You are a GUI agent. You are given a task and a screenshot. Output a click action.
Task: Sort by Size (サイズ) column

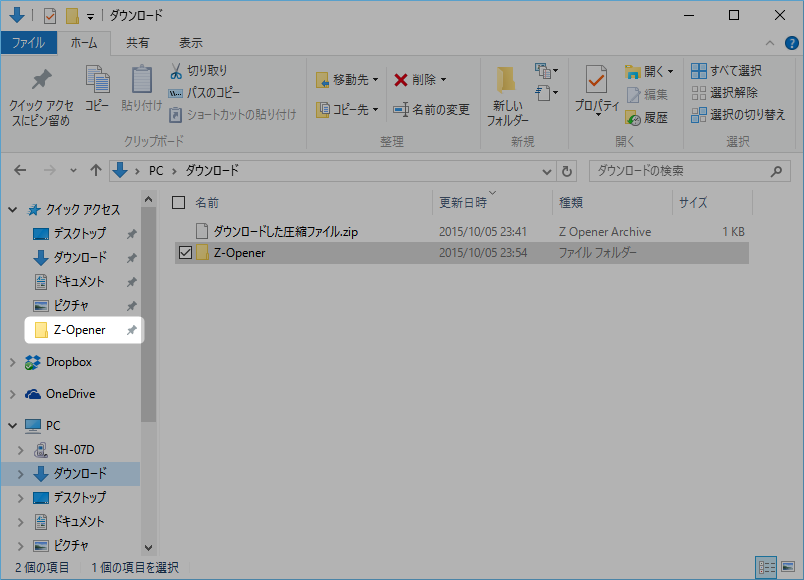pos(693,203)
